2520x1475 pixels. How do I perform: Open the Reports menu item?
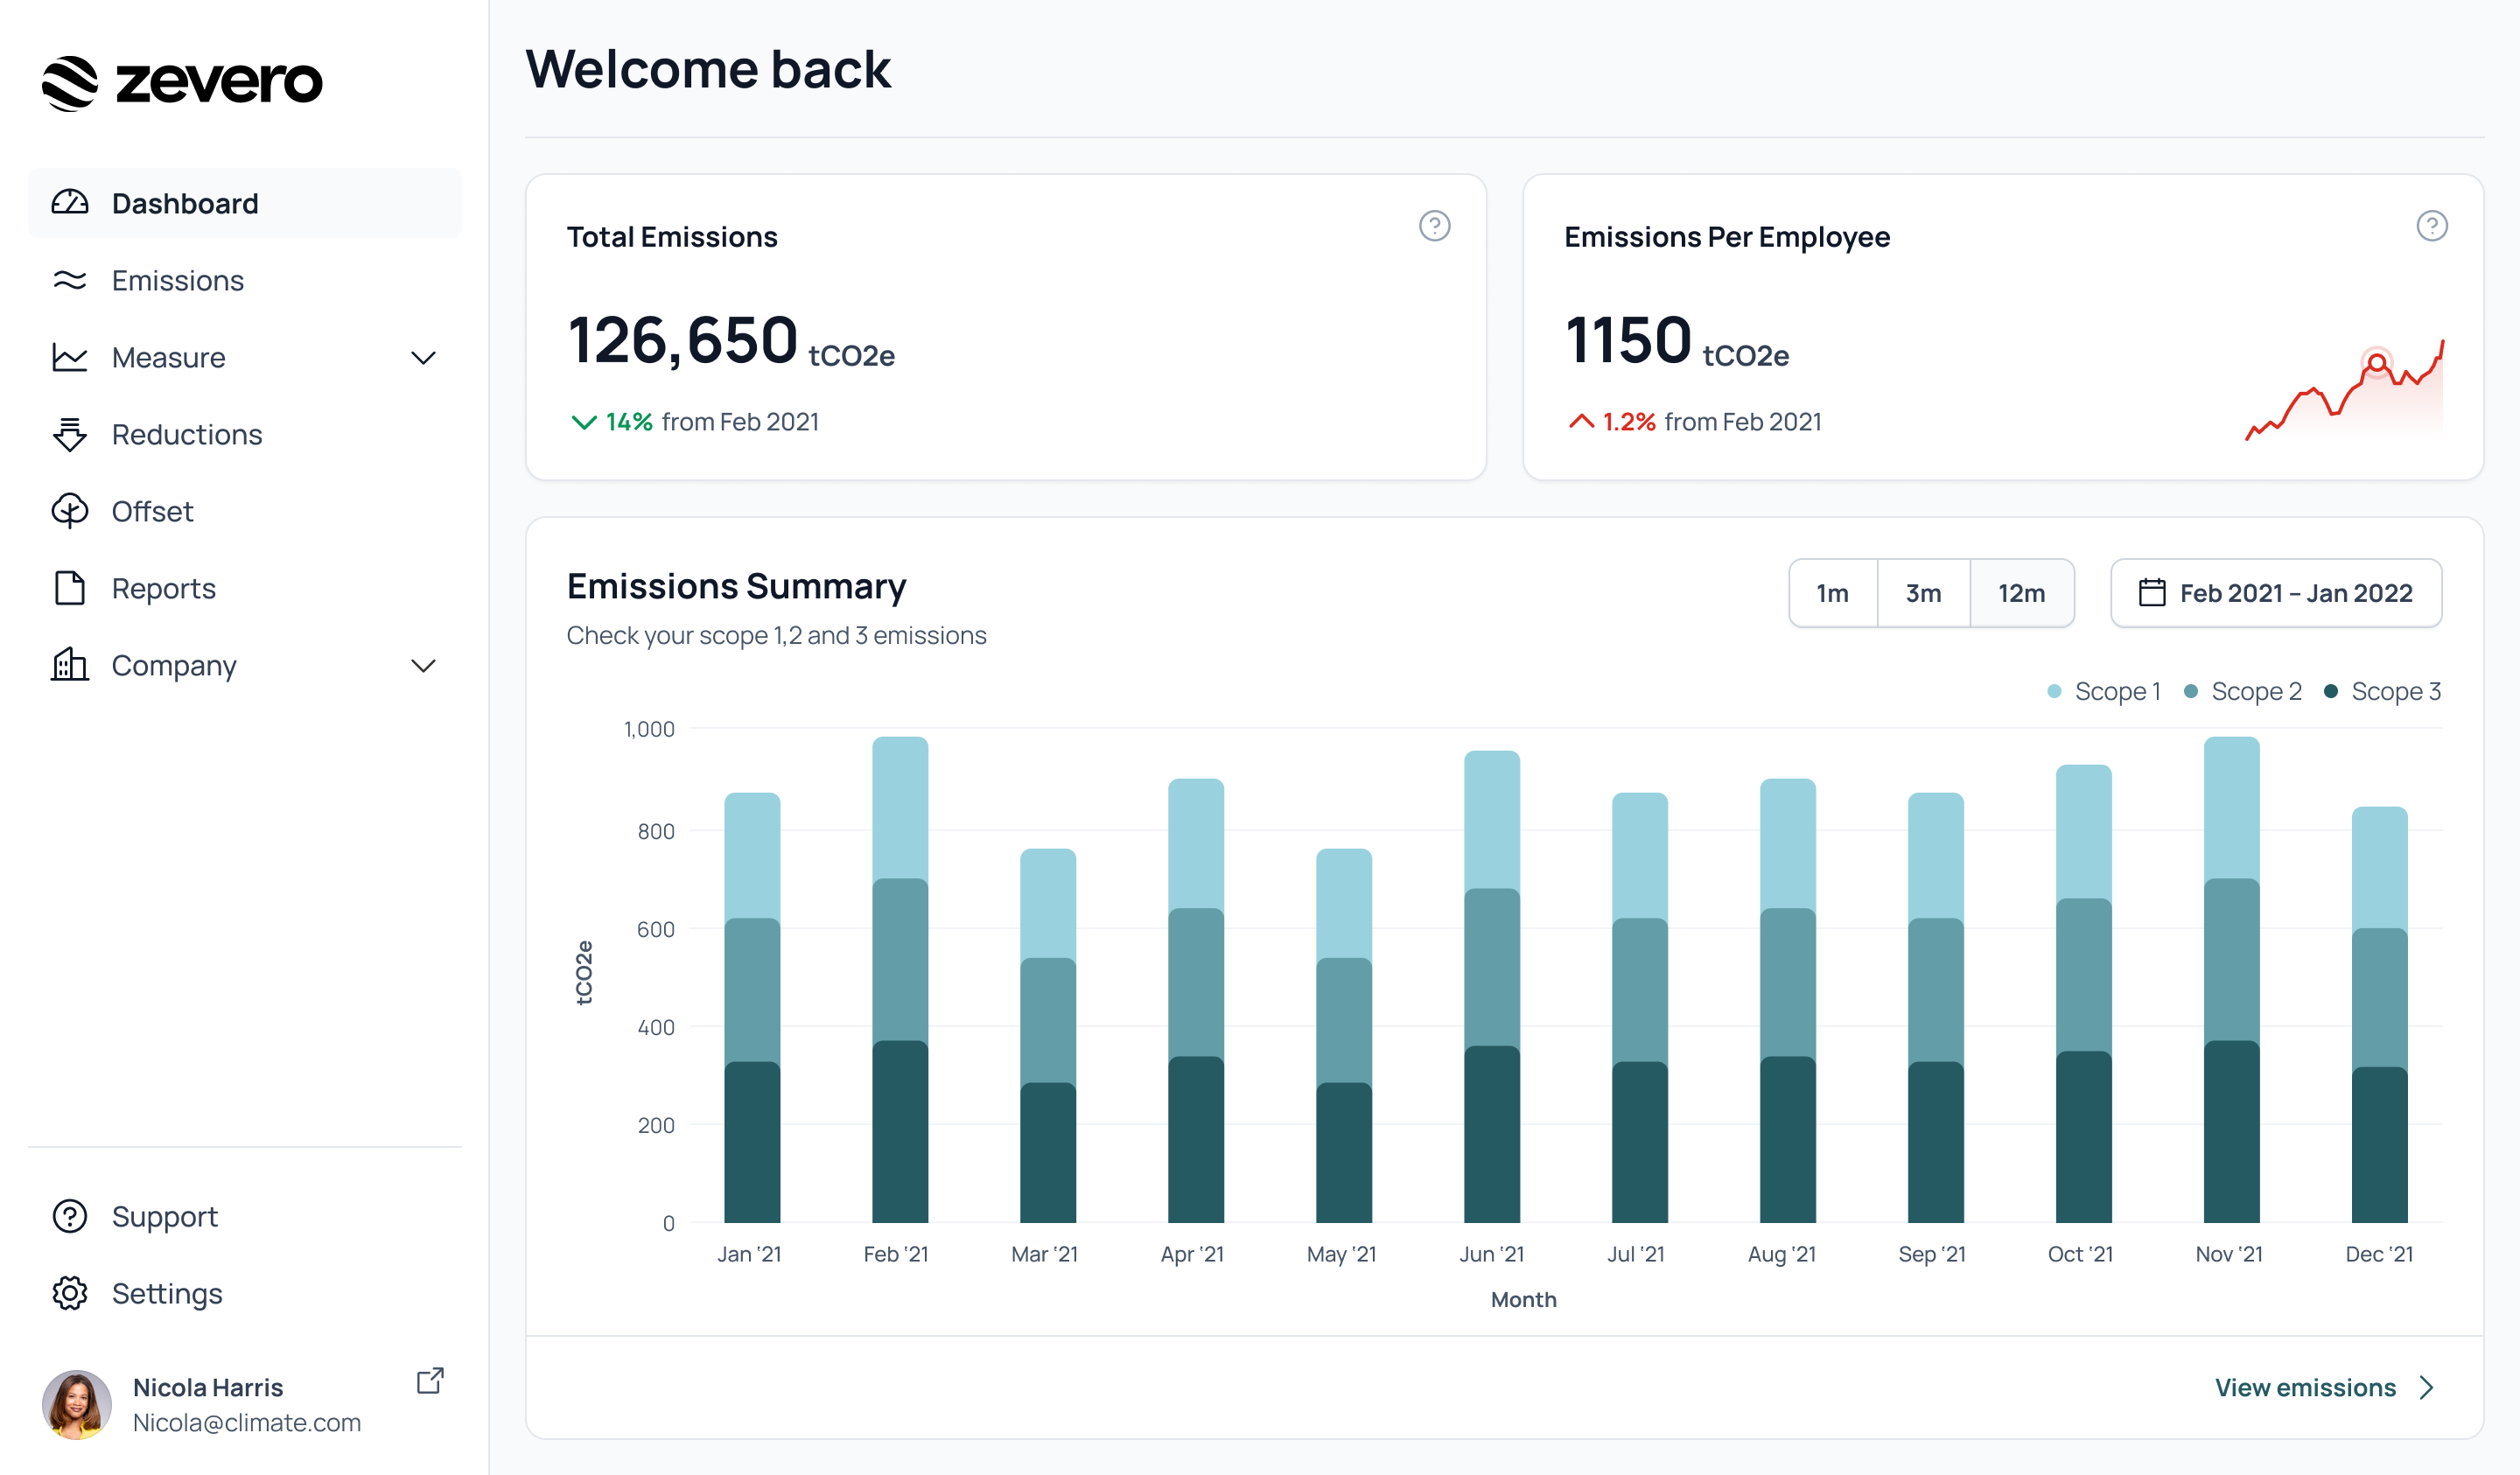245,588
